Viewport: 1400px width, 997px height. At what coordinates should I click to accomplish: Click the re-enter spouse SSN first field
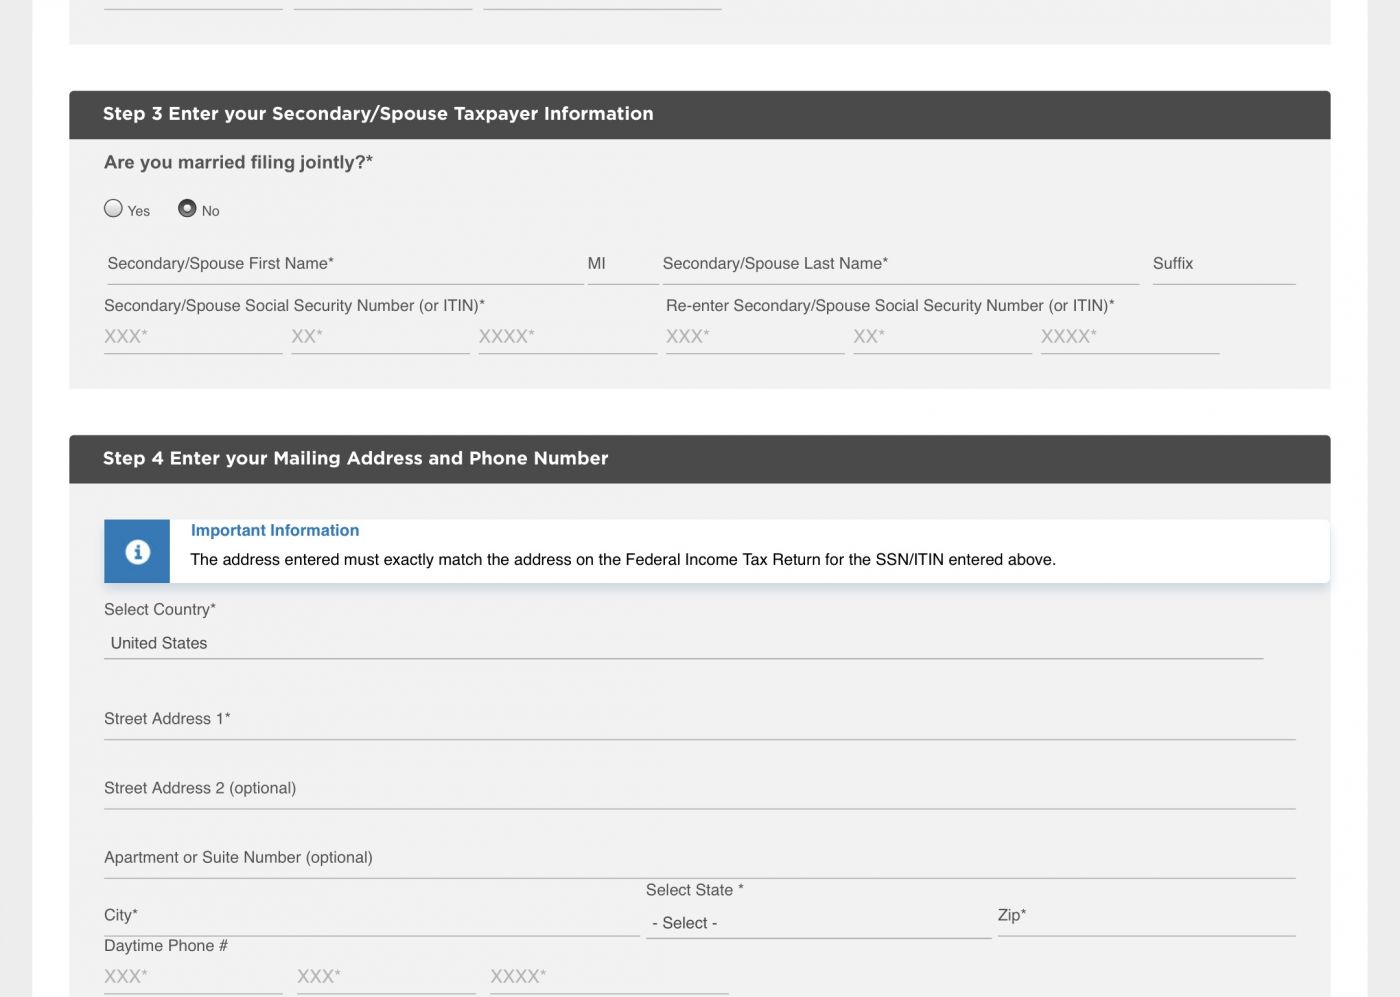coord(754,337)
